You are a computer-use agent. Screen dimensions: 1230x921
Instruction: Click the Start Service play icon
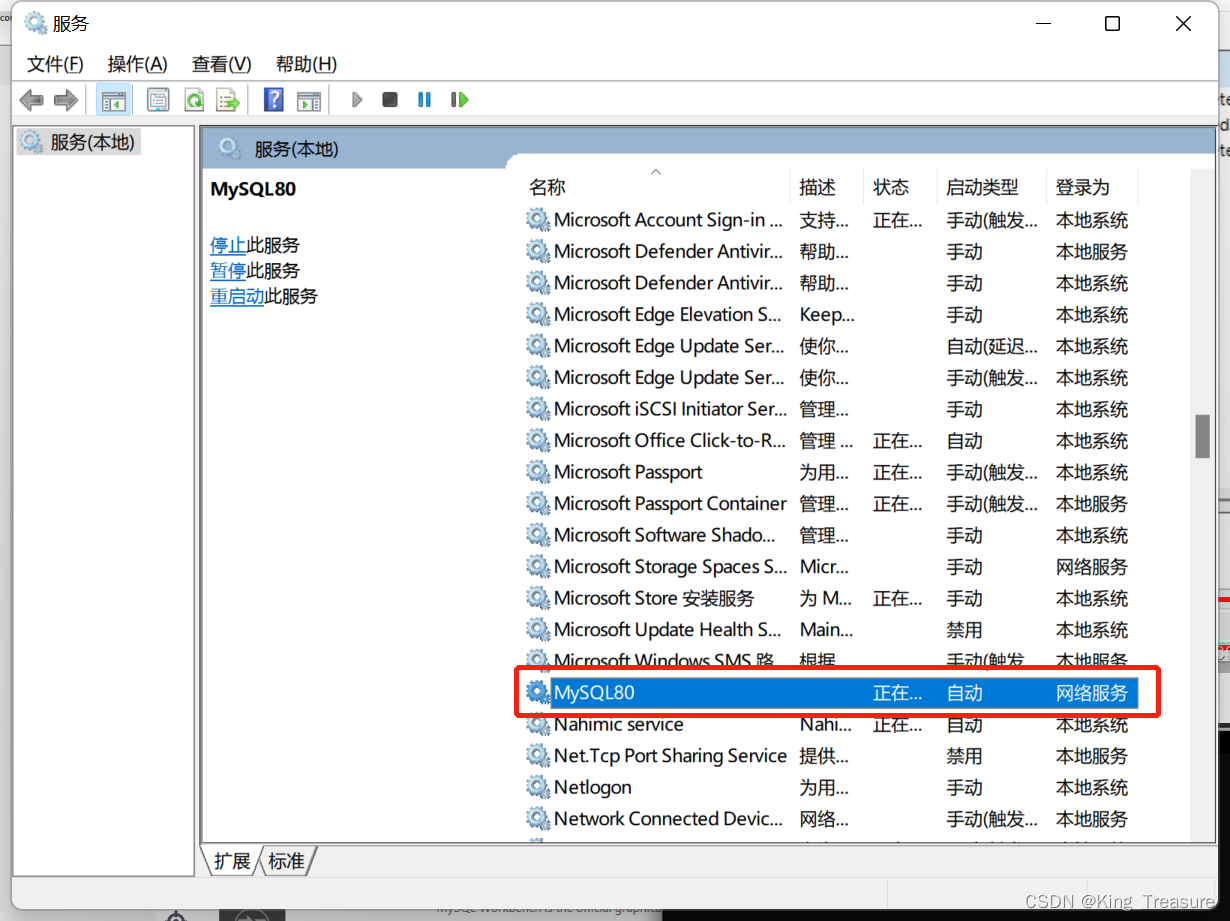(x=357, y=100)
